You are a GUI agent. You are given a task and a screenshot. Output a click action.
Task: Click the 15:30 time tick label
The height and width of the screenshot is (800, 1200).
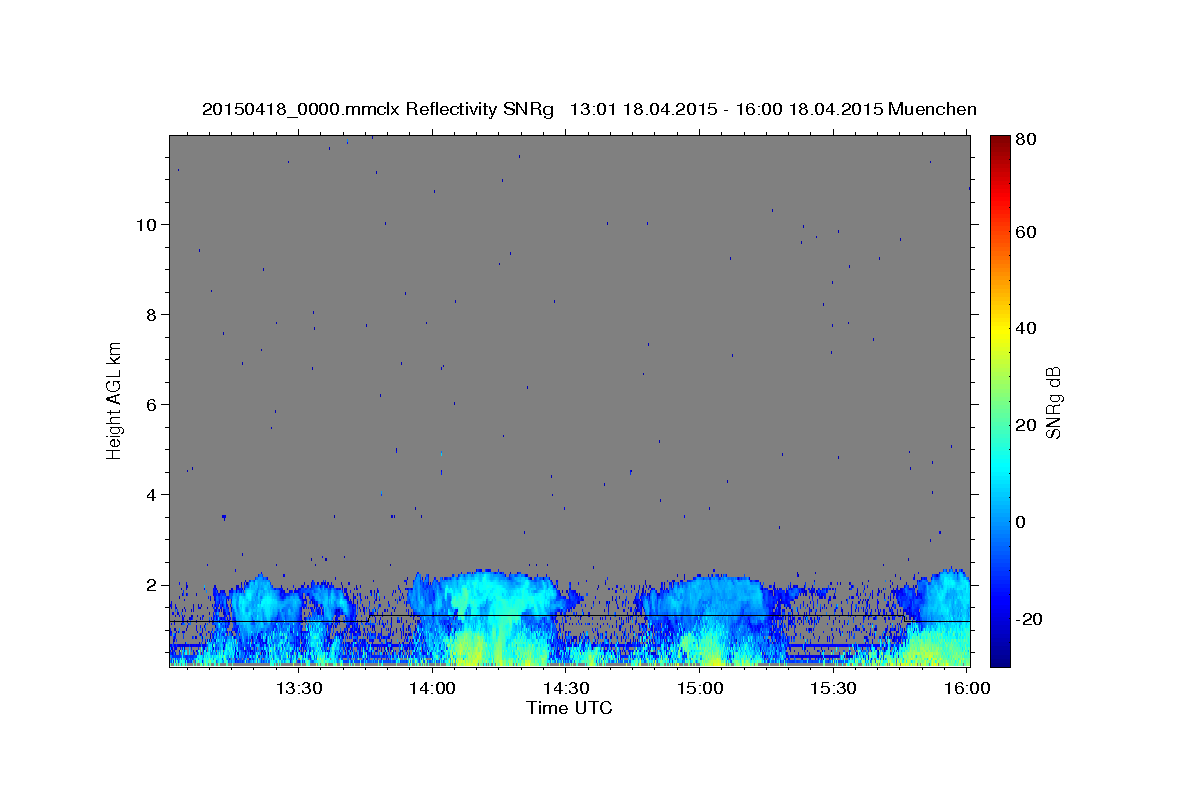tap(834, 689)
